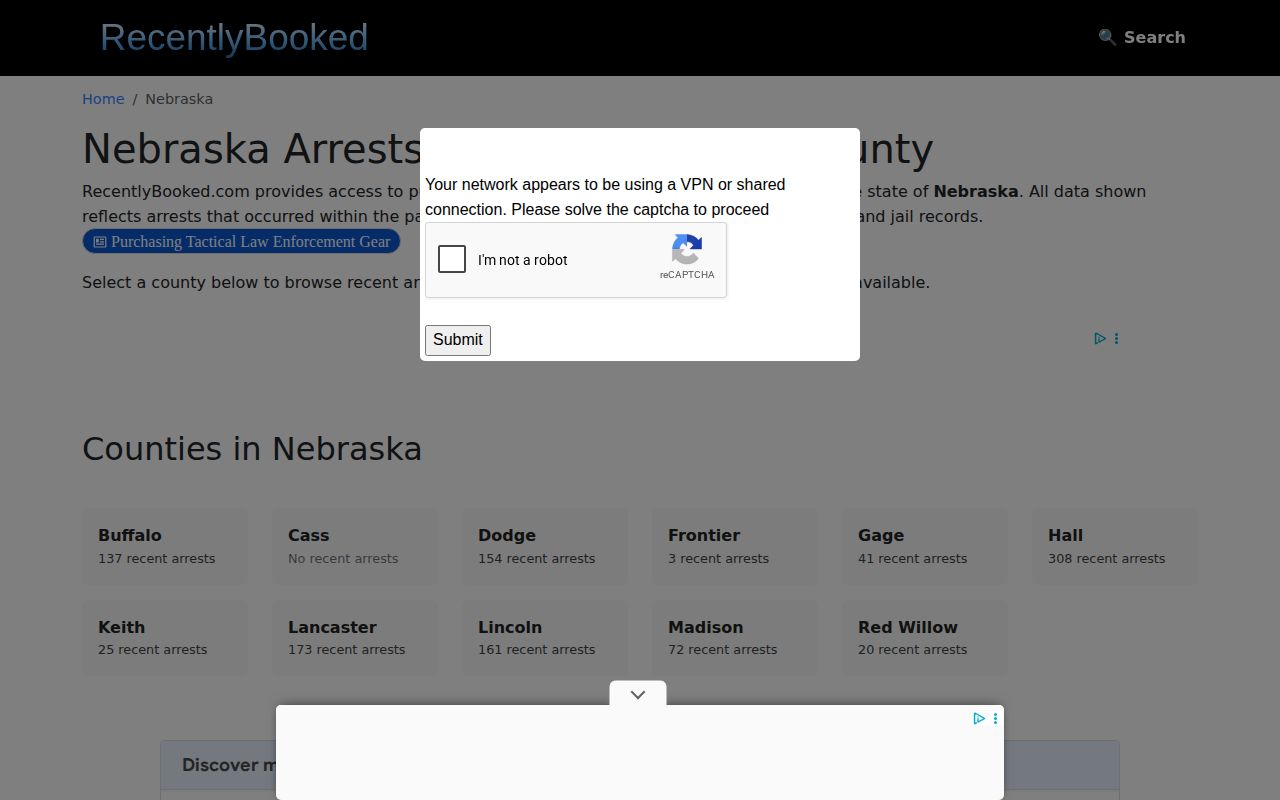Image resolution: width=1280 pixels, height=800 pixels.
Task: Navigate to the Home breadcrumb
Action: pyautogui.click(x=103, y=99)
